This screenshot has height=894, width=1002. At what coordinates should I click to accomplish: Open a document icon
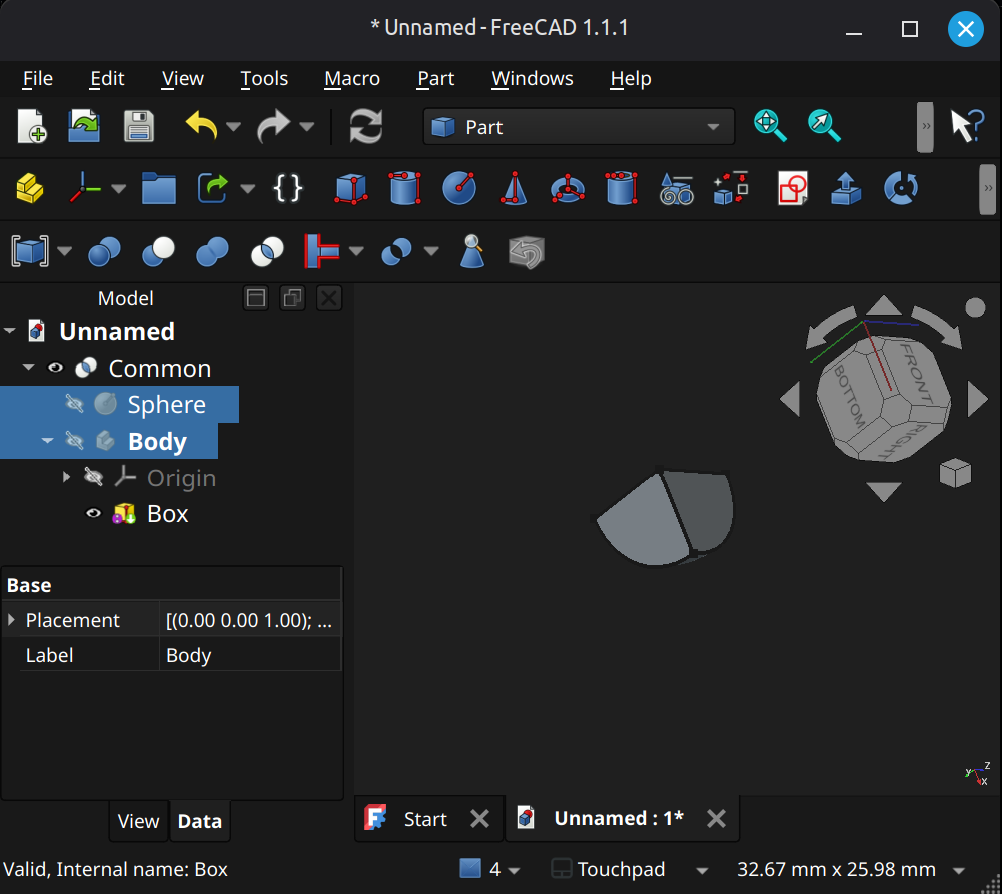(x=84, y=126)
